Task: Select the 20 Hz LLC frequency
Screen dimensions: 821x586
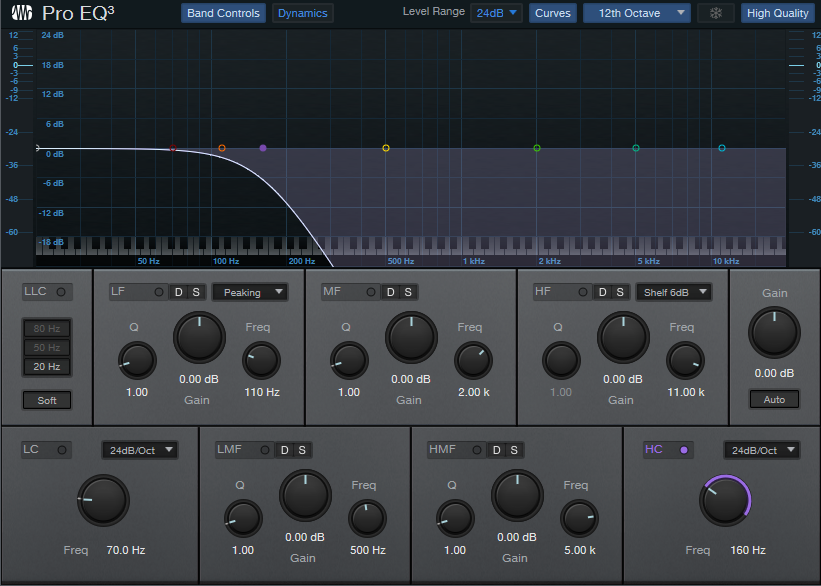Action: (47, 367)
